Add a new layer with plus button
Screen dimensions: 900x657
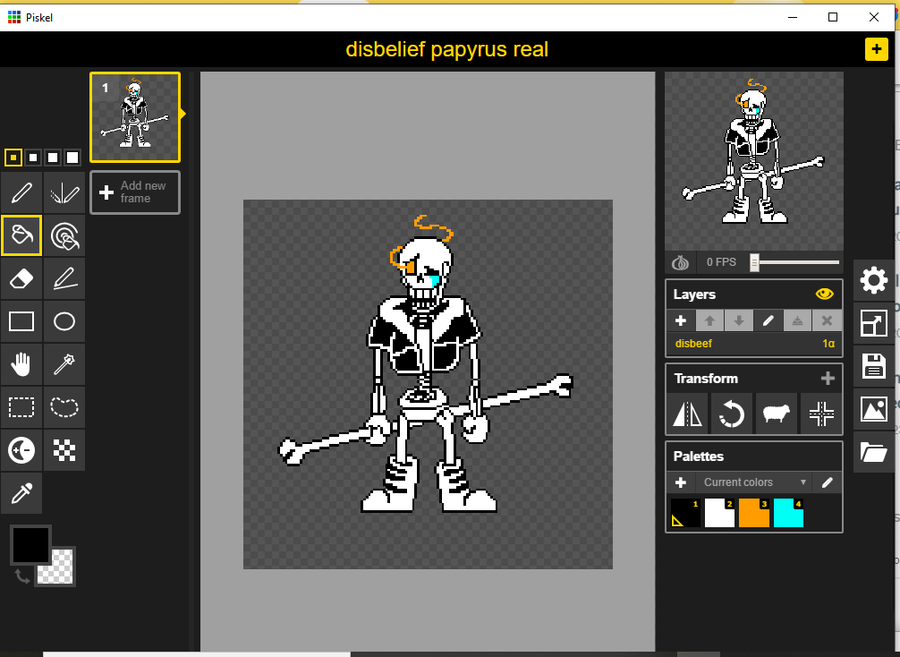681,321
